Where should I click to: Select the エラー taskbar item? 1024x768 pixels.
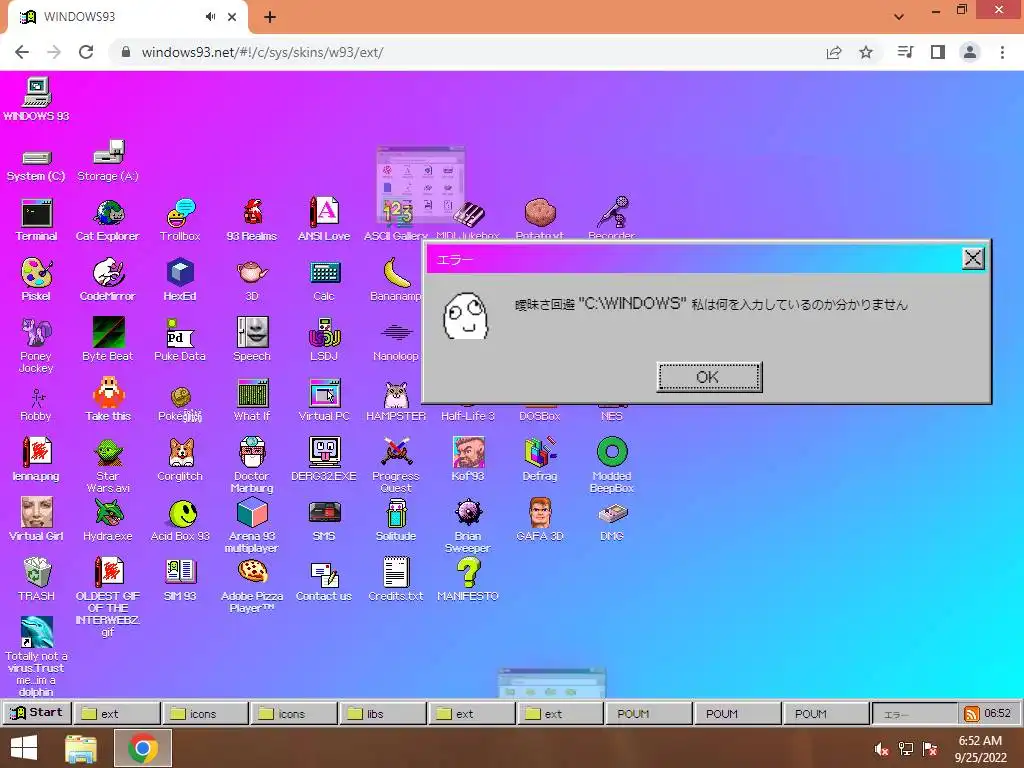click(x=914, y=714)
